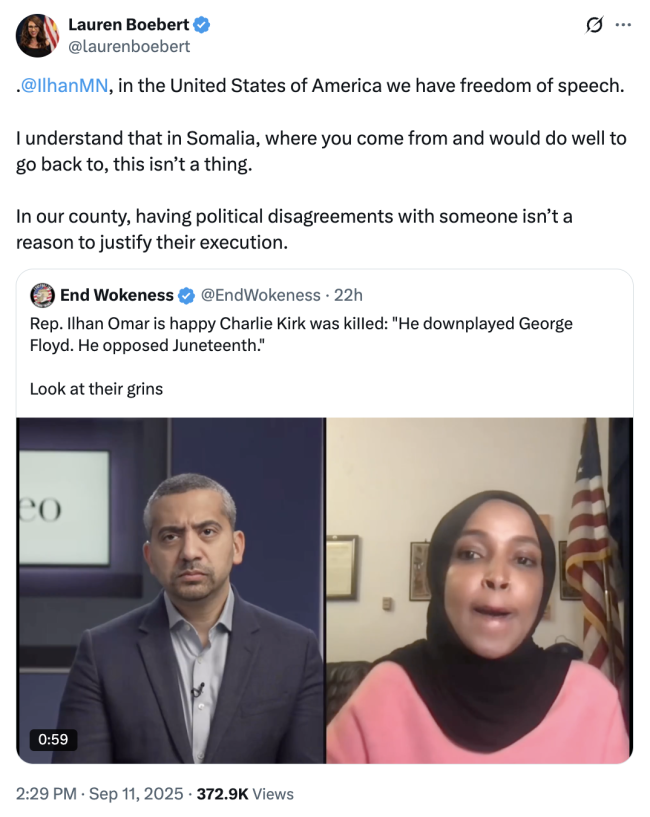Open the three-dot more options menu

[x=623, y=24]
